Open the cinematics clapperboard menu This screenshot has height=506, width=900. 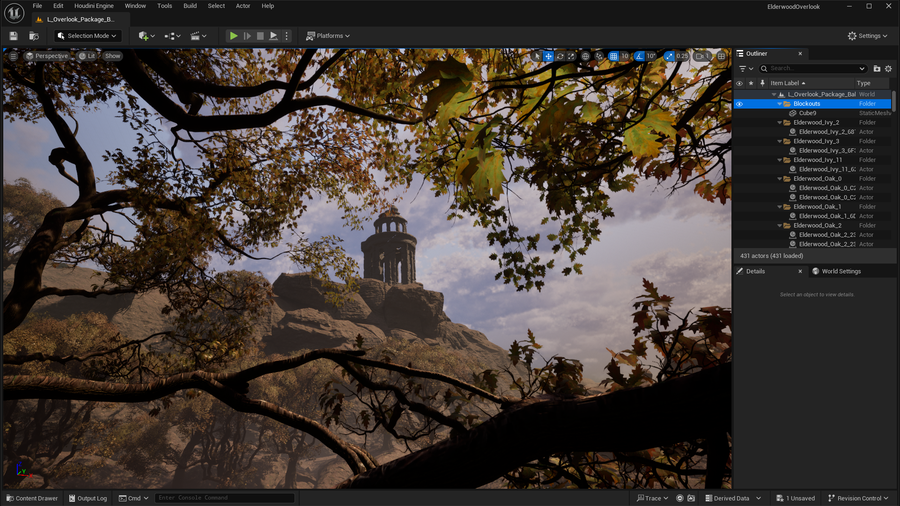point(197,36)
